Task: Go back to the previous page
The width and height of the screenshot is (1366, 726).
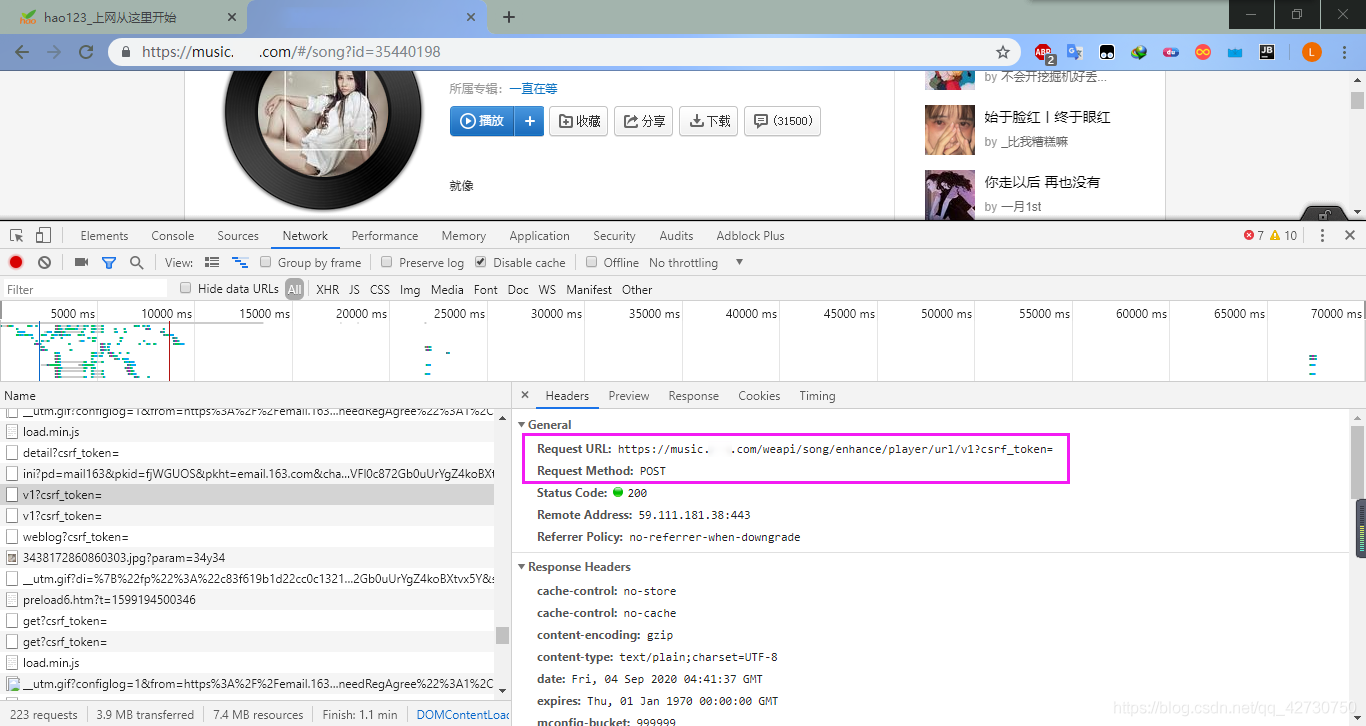Action: coord(22,52)
